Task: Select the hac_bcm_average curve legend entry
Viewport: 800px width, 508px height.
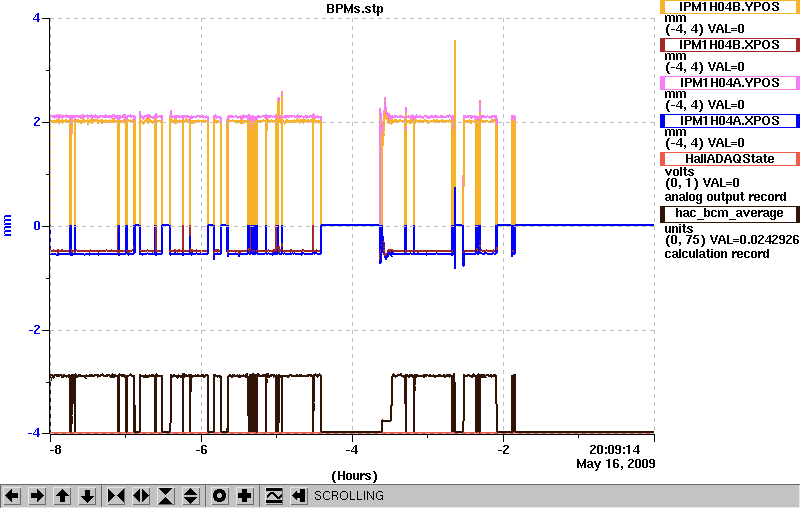Action: [x=730, y=214]
